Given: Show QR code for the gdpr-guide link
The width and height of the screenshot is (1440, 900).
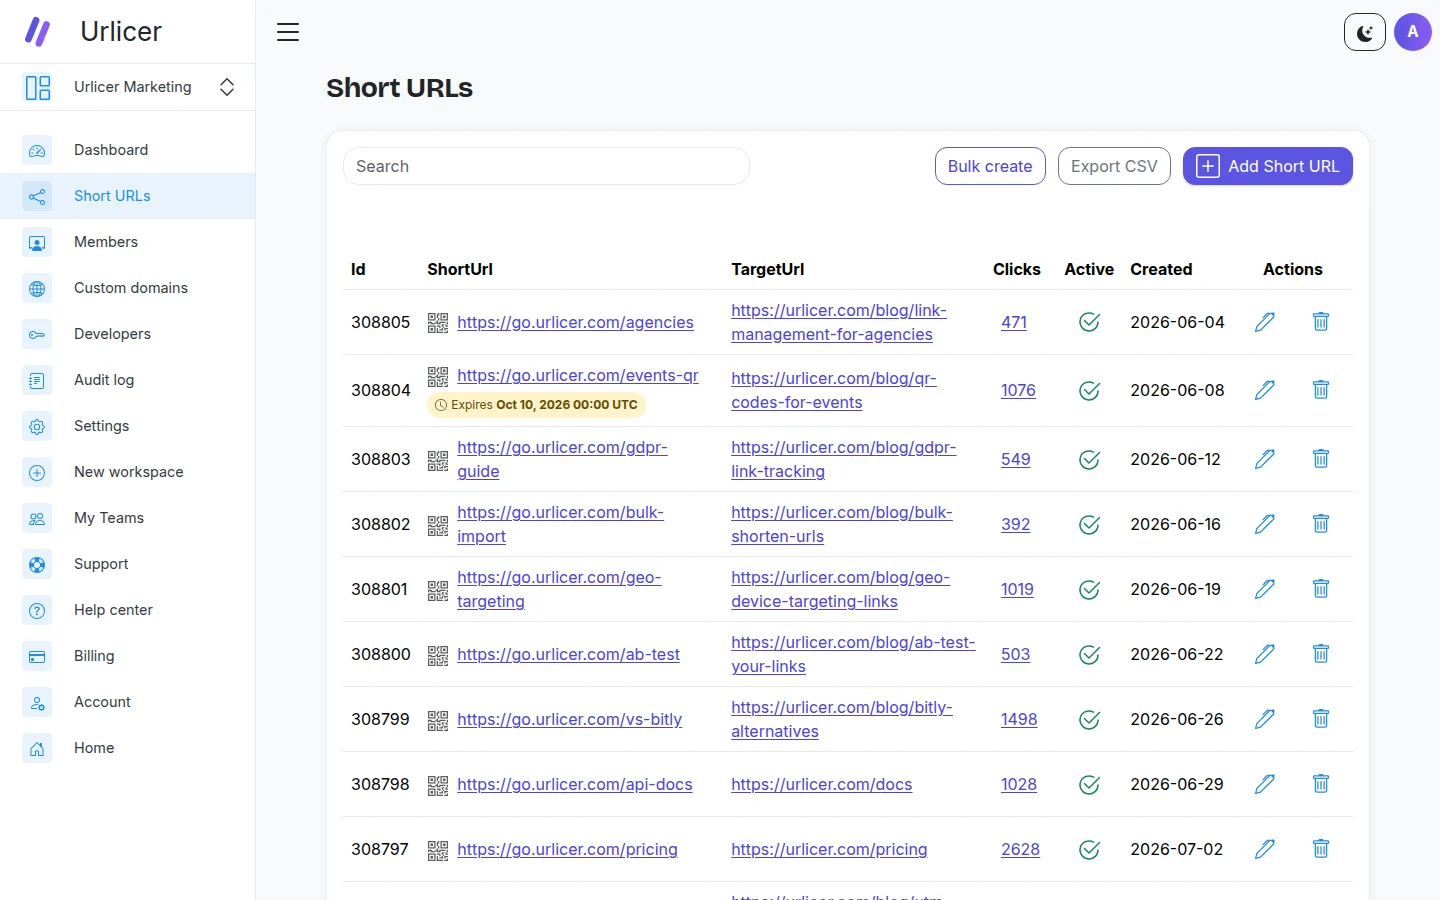Looking at the screenshot, I should (438, 460).
